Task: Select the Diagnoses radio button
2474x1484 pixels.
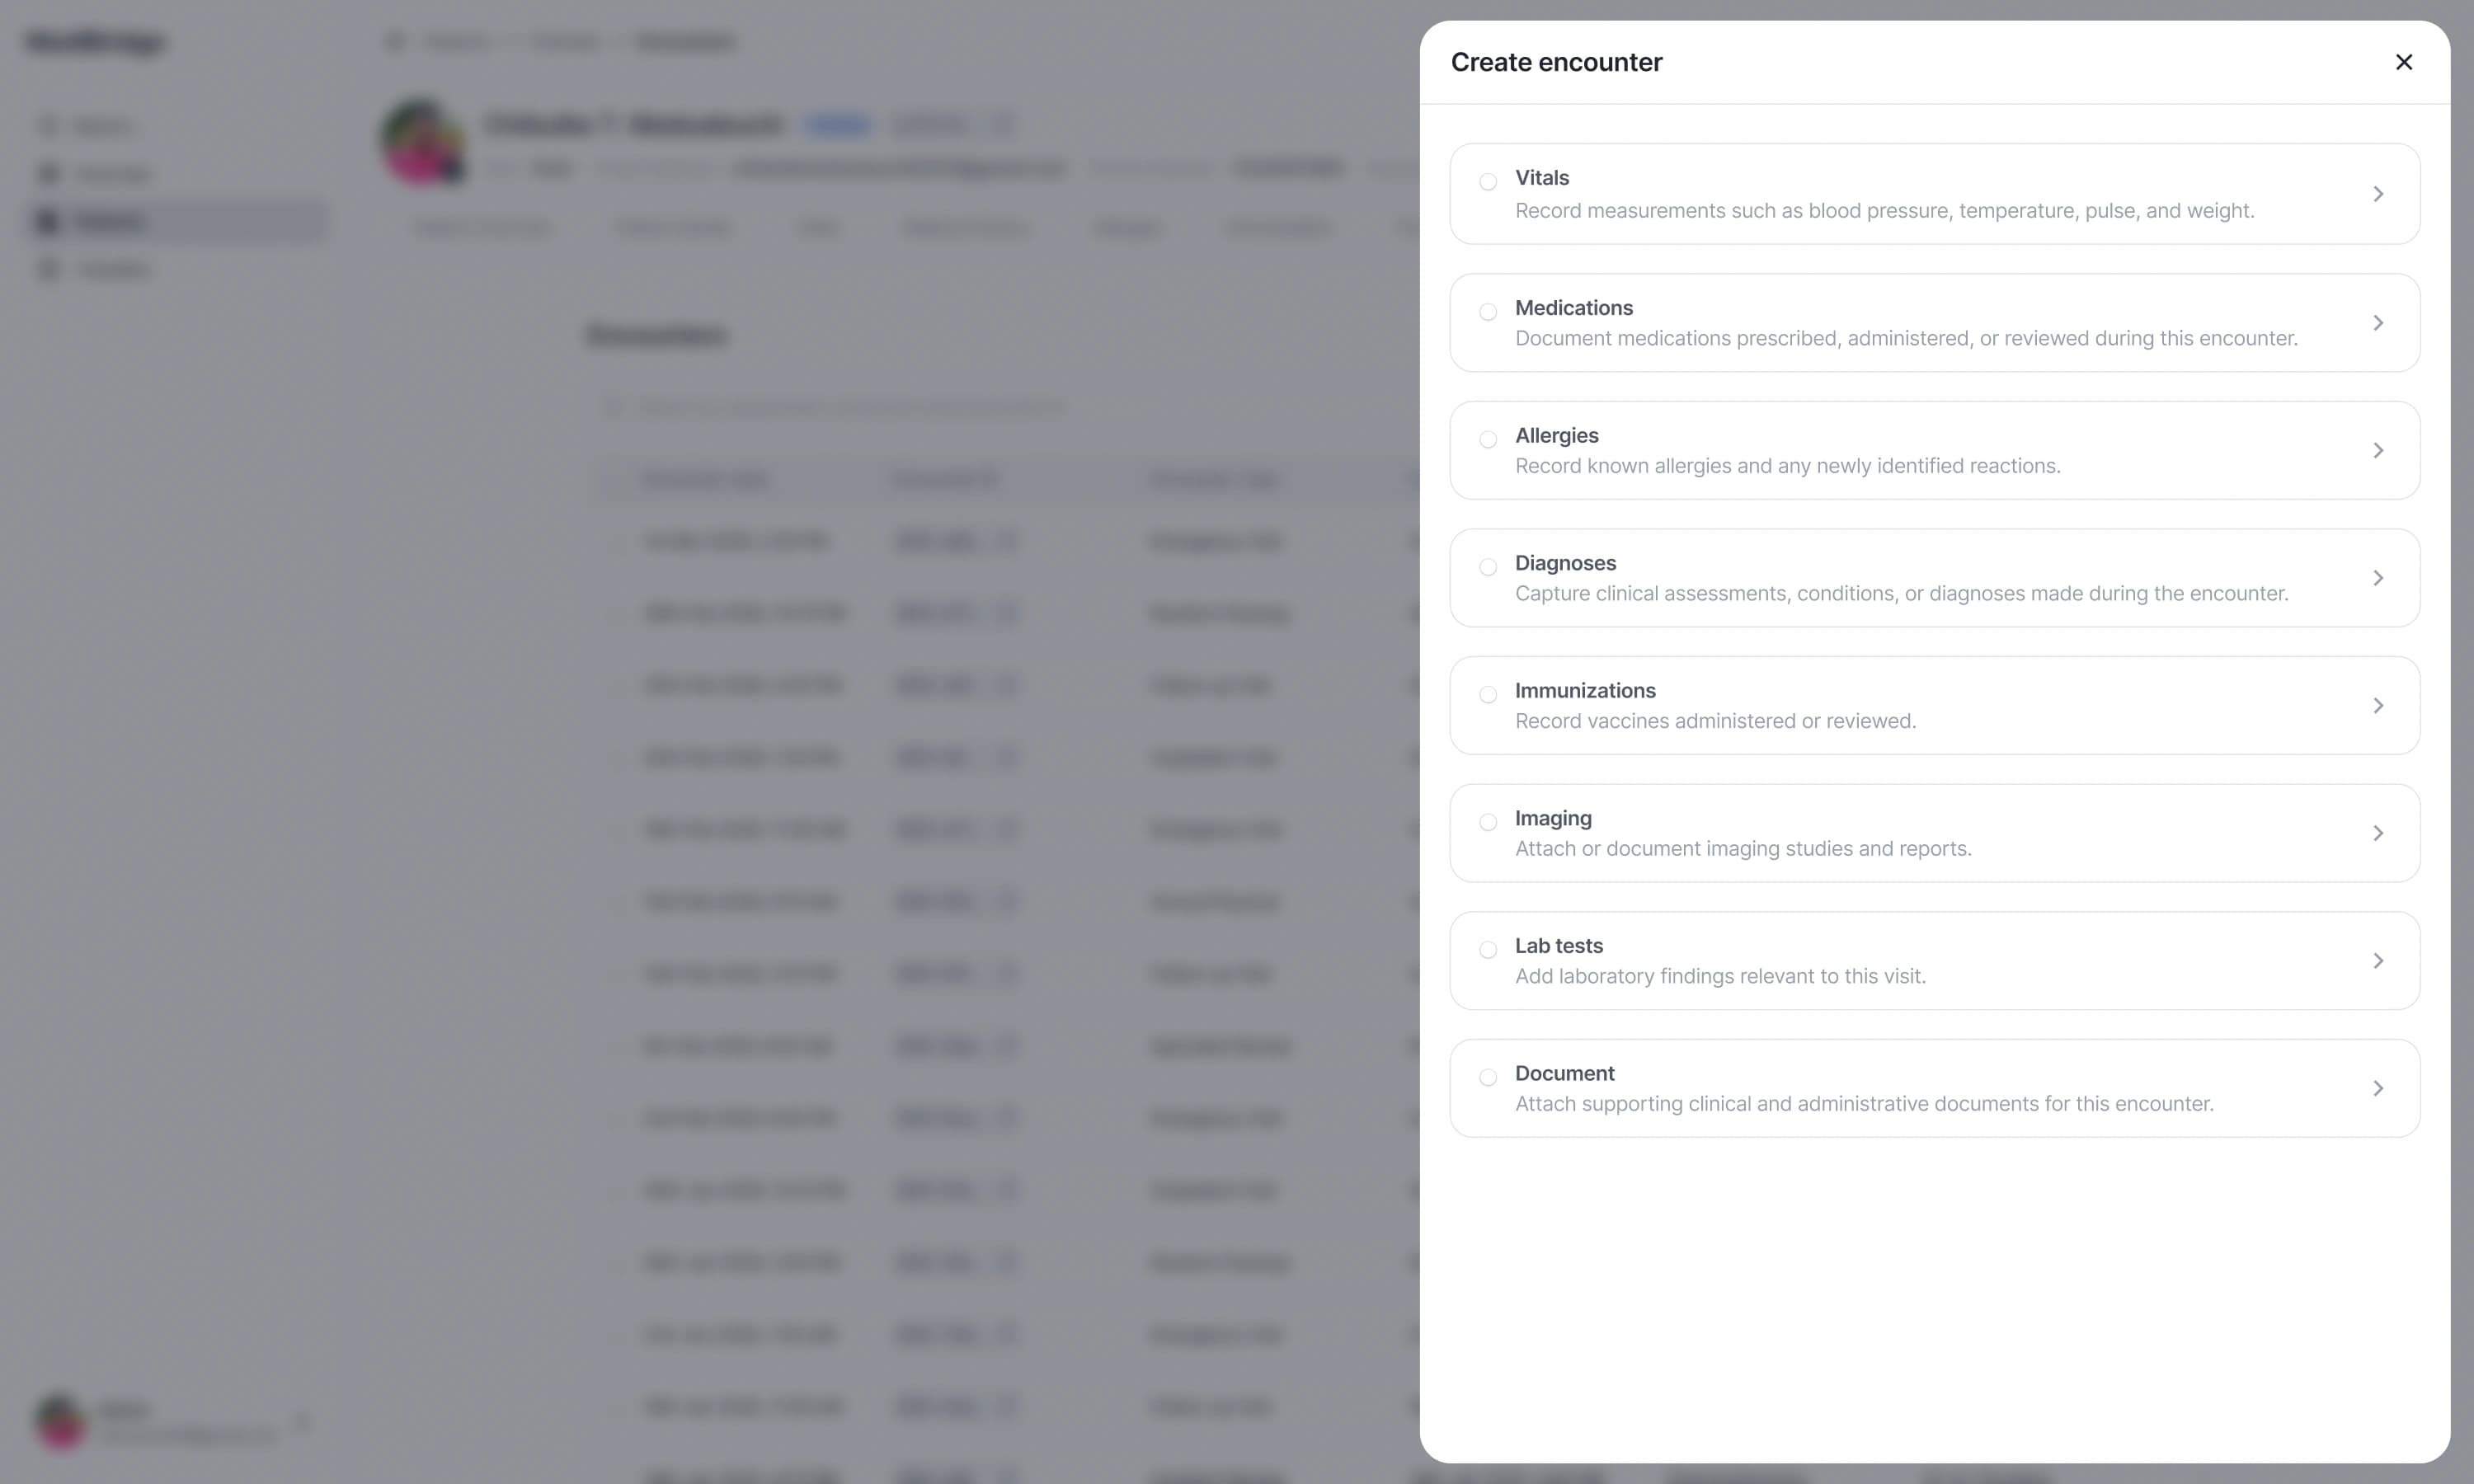Action: 1488,567
